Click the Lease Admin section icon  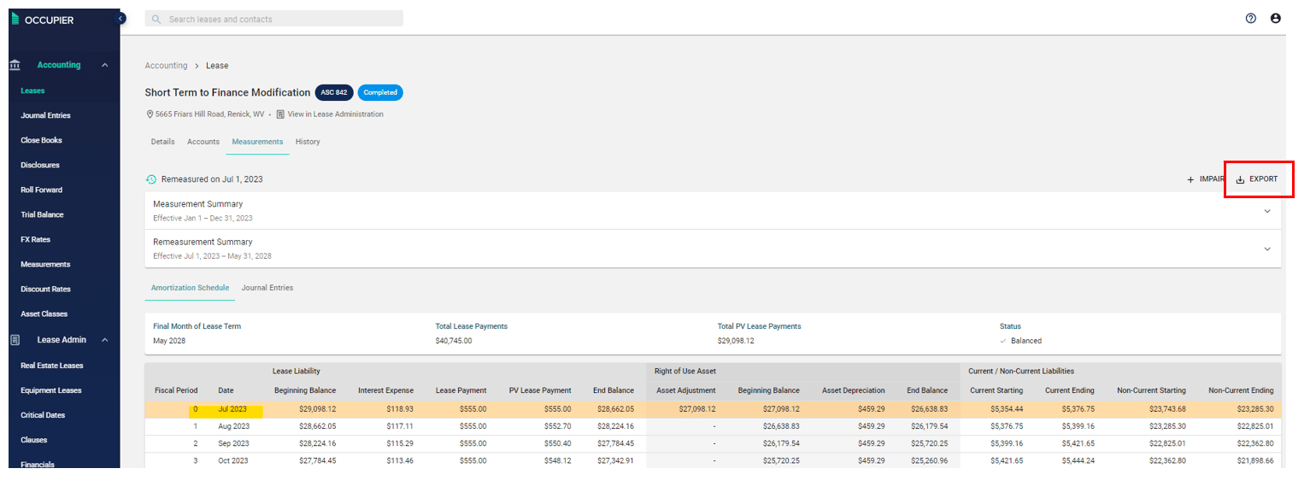(x=15, y=340)
